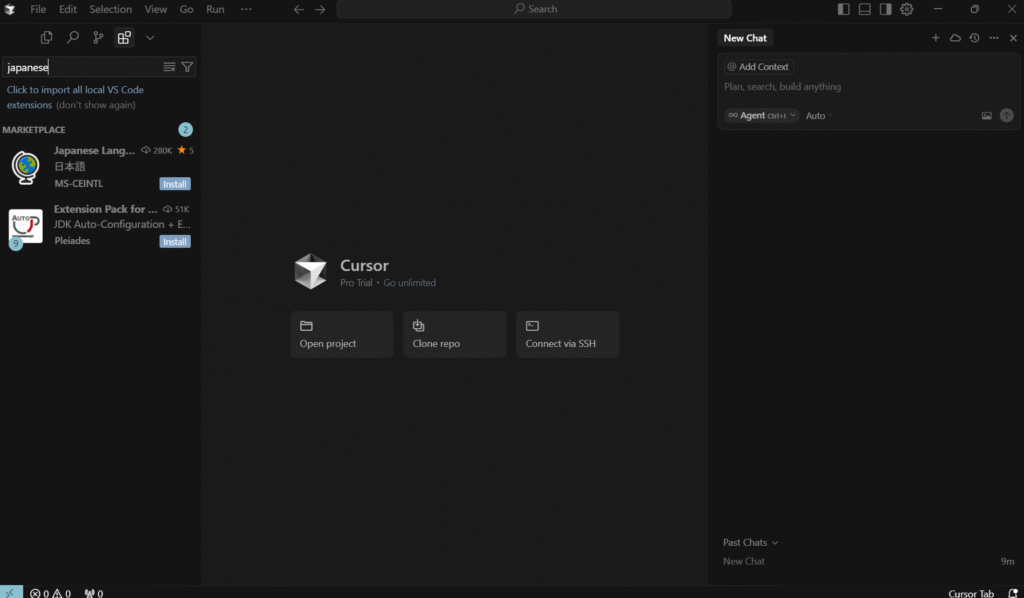Show more menus via ellipsis
Image resolution: width=1024 pixels, height=598 pixels.
pos(246,9)
